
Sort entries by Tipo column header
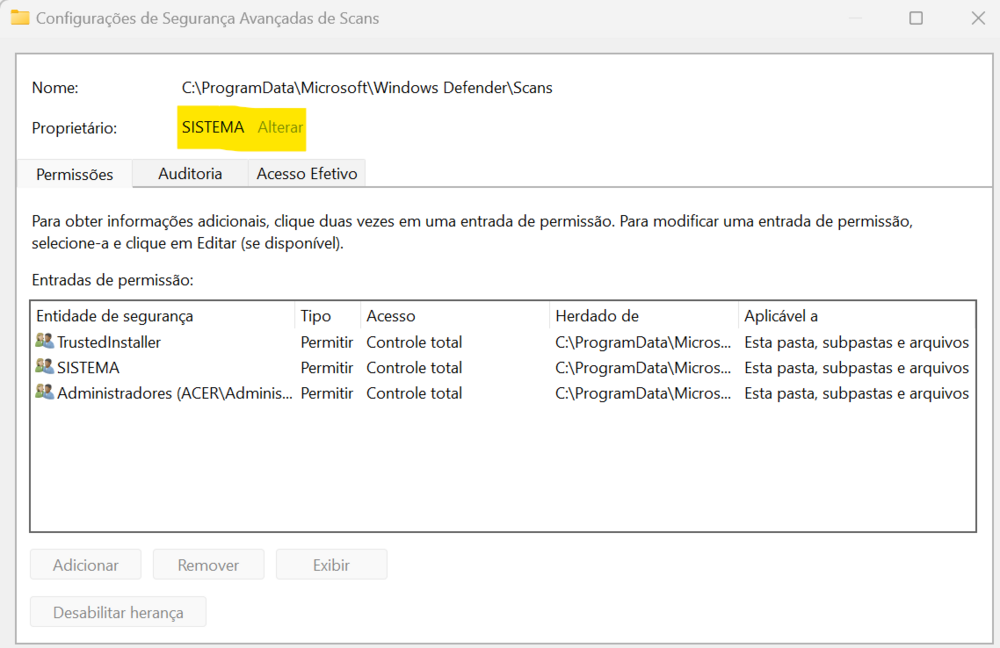316,316
